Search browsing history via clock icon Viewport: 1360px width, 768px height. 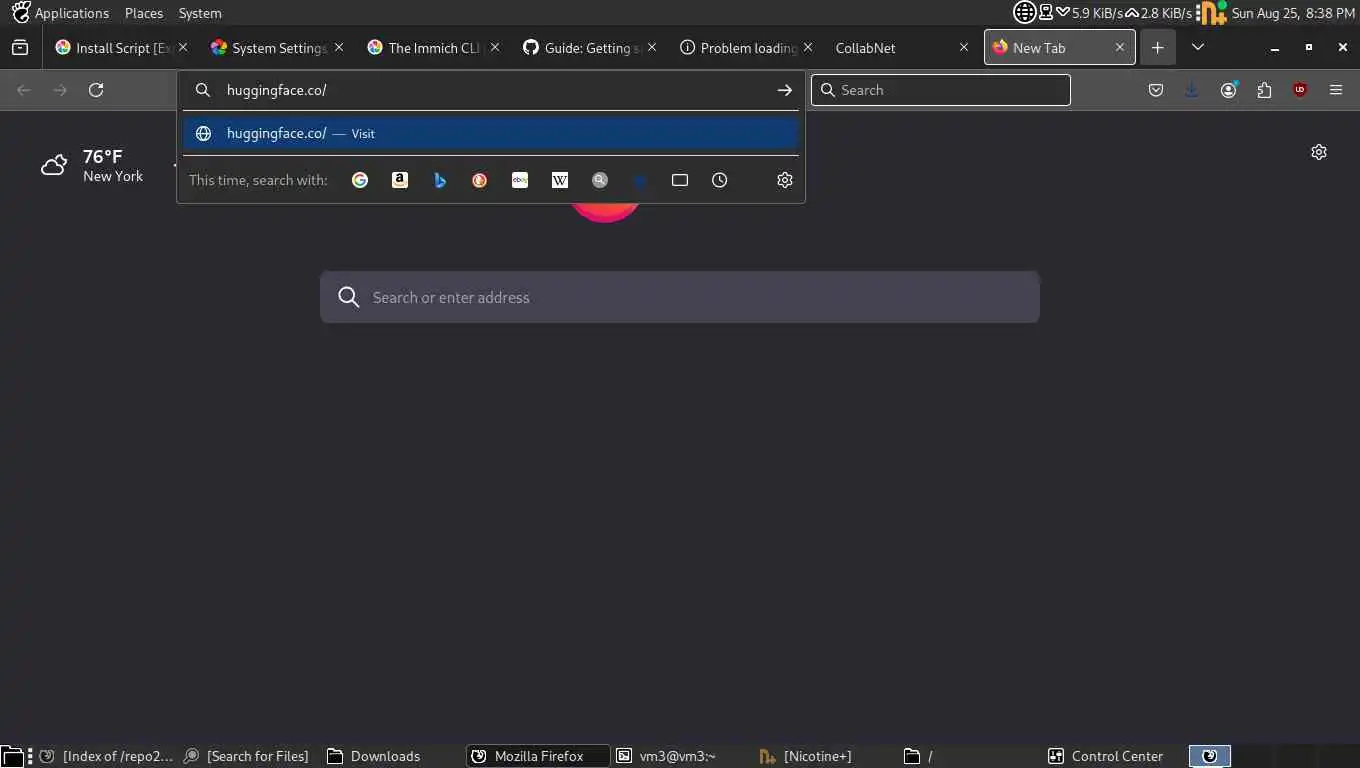(720, 180)
